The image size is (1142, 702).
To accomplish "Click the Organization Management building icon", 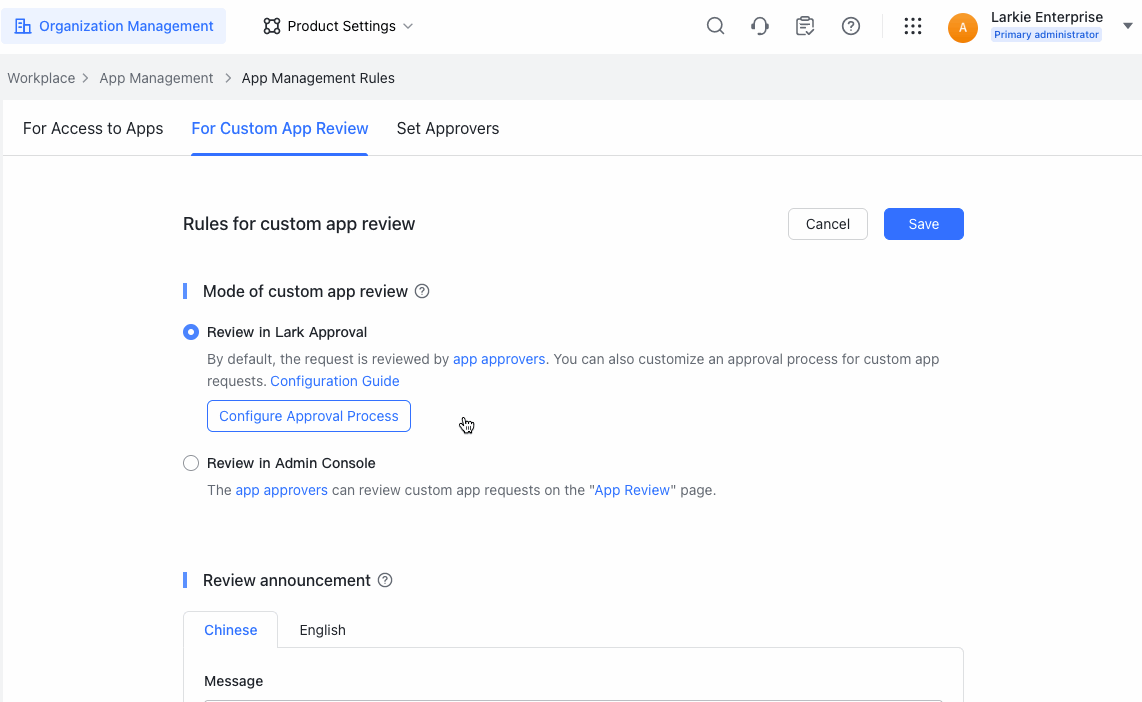I will click(x=23, y=26).
